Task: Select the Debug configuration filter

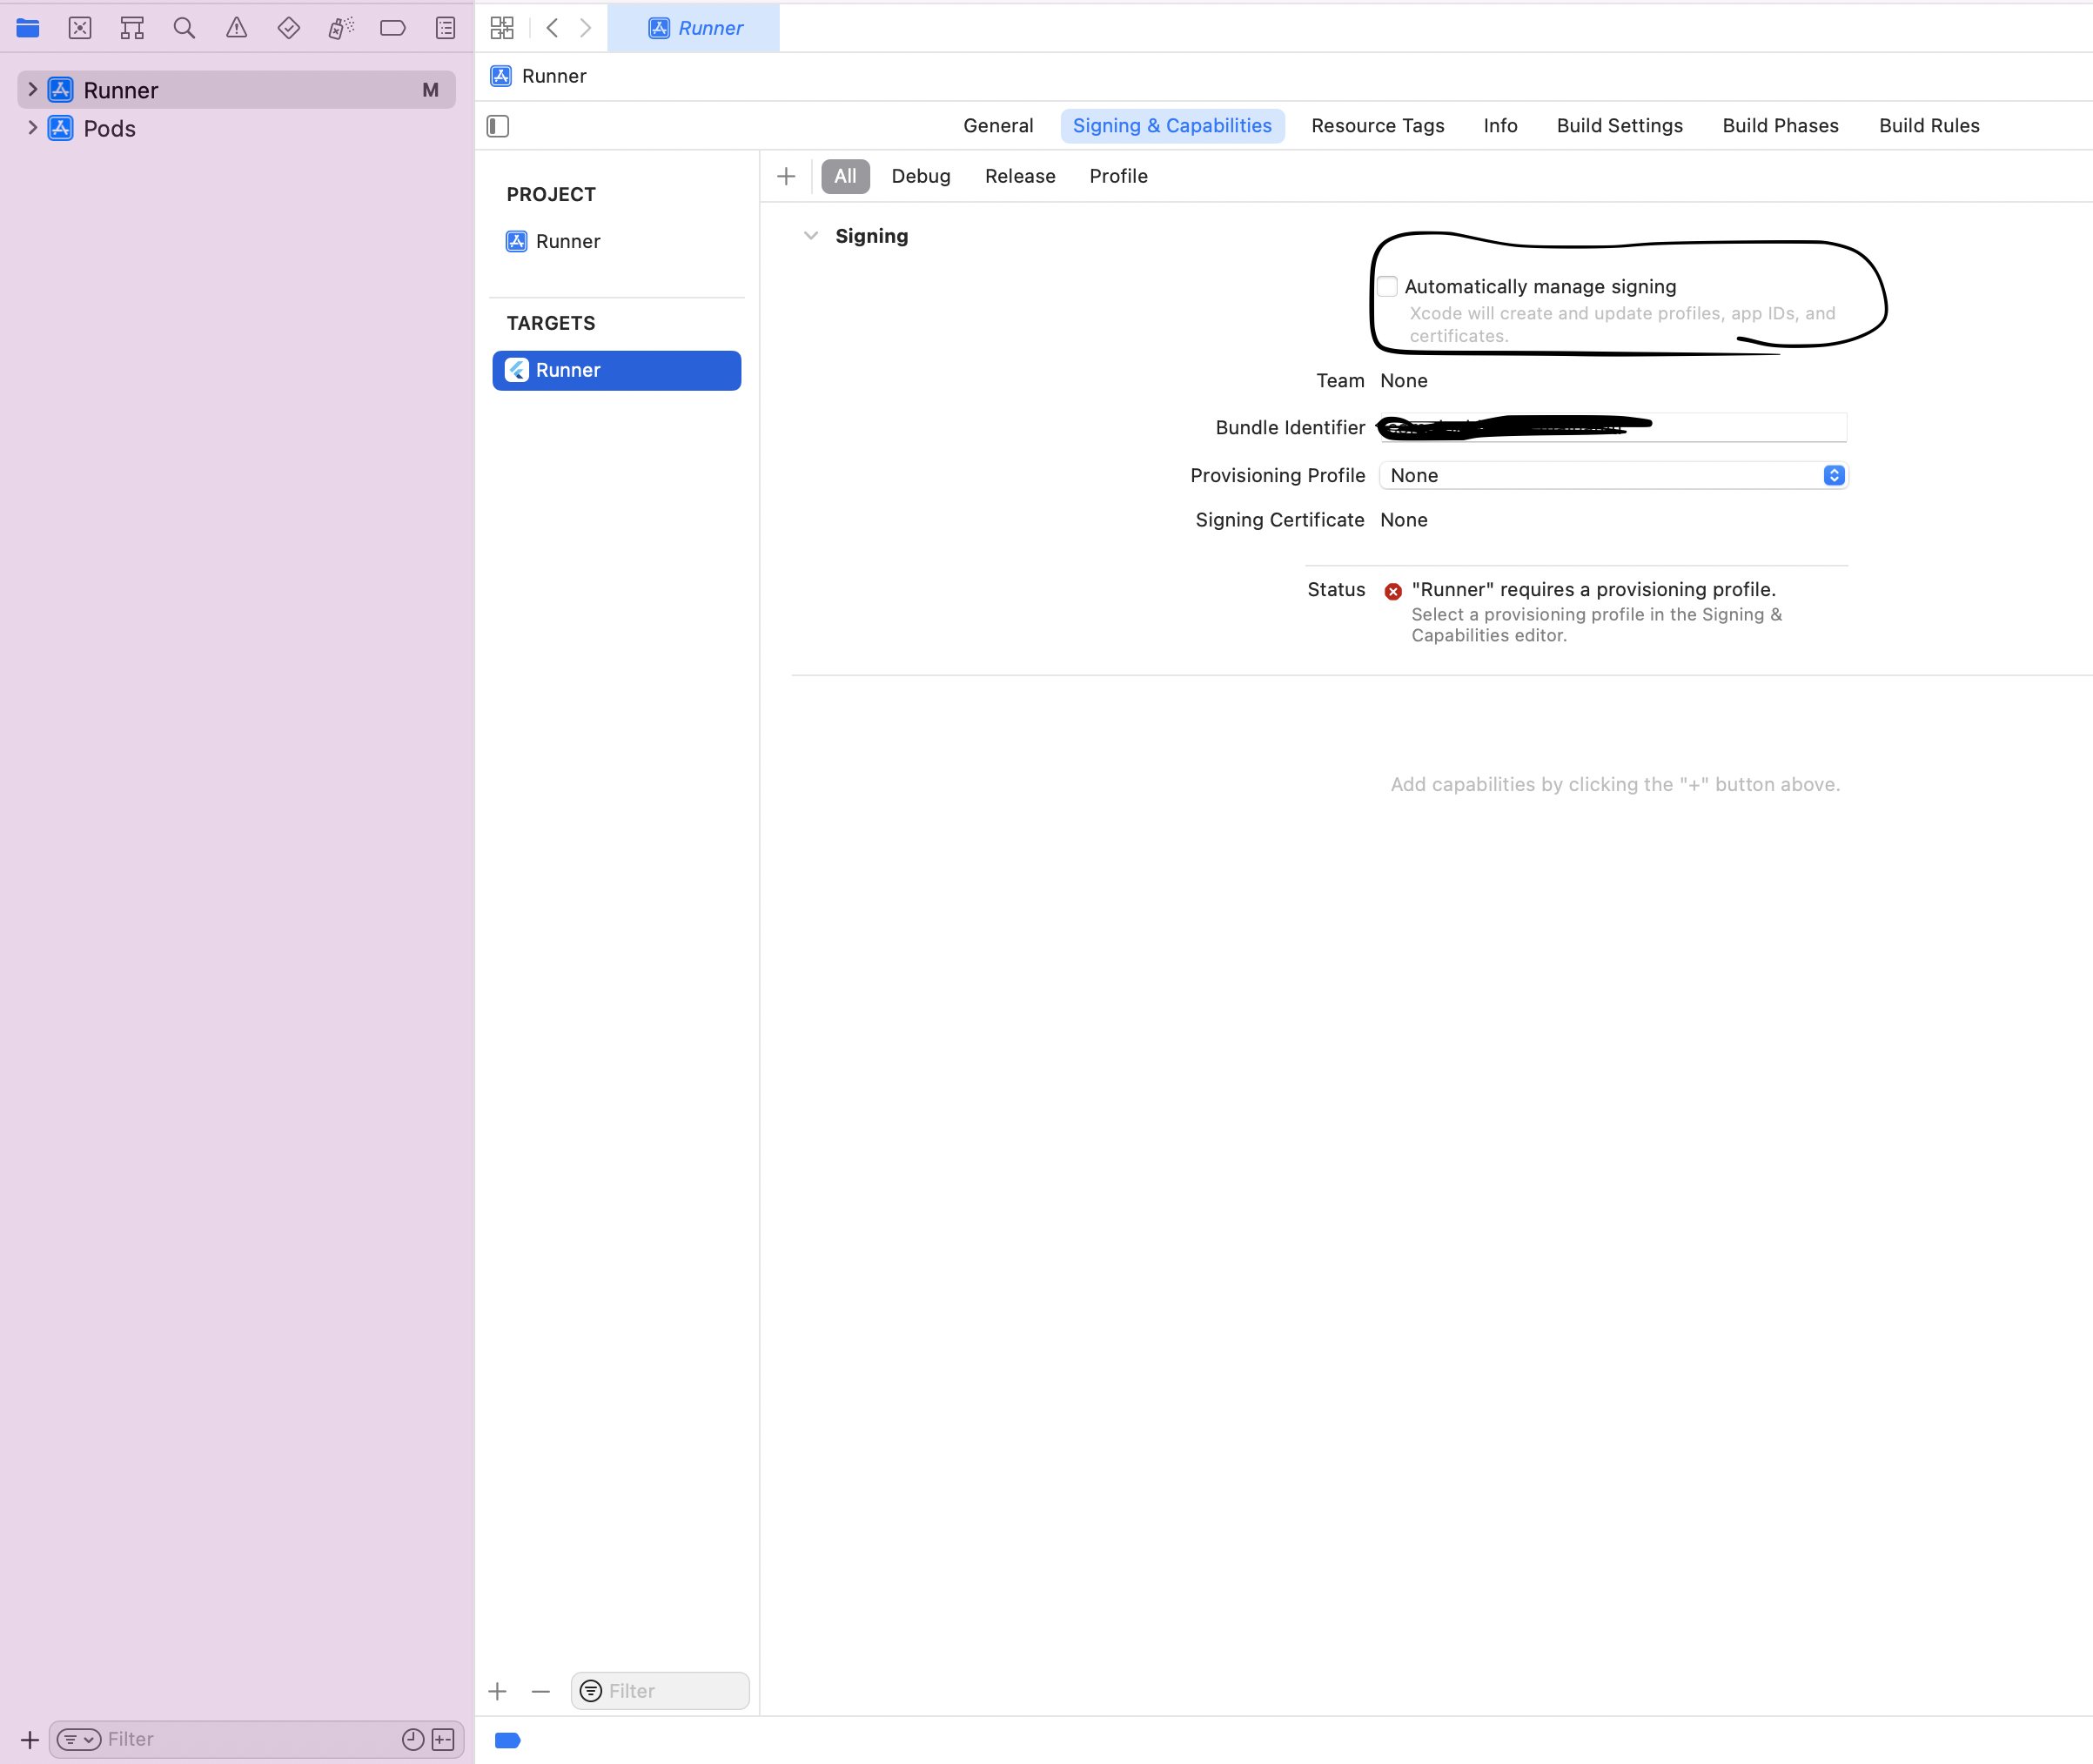Action: (920, 176)
